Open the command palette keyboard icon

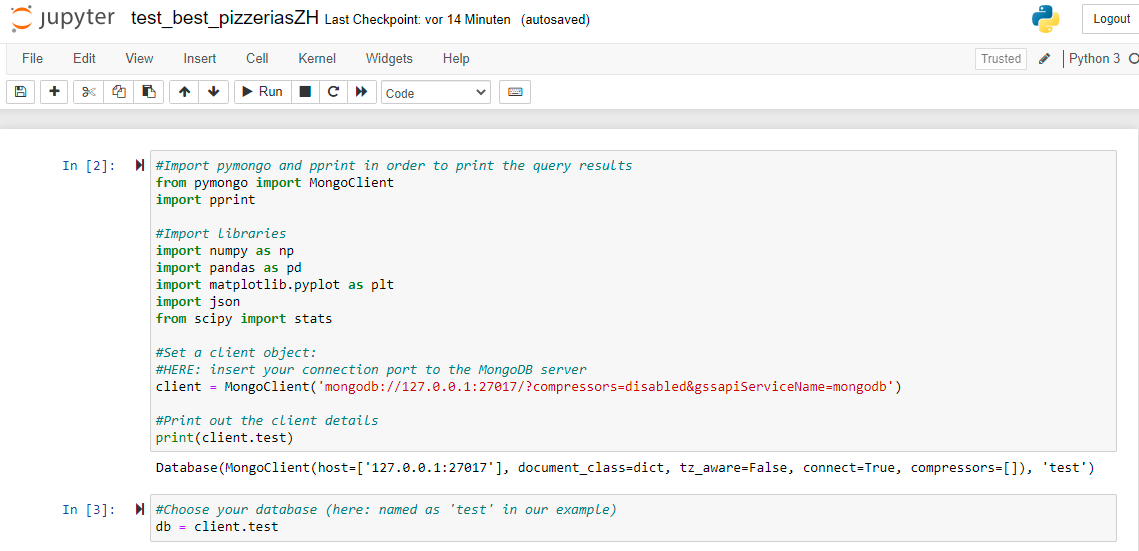[514, 91]
